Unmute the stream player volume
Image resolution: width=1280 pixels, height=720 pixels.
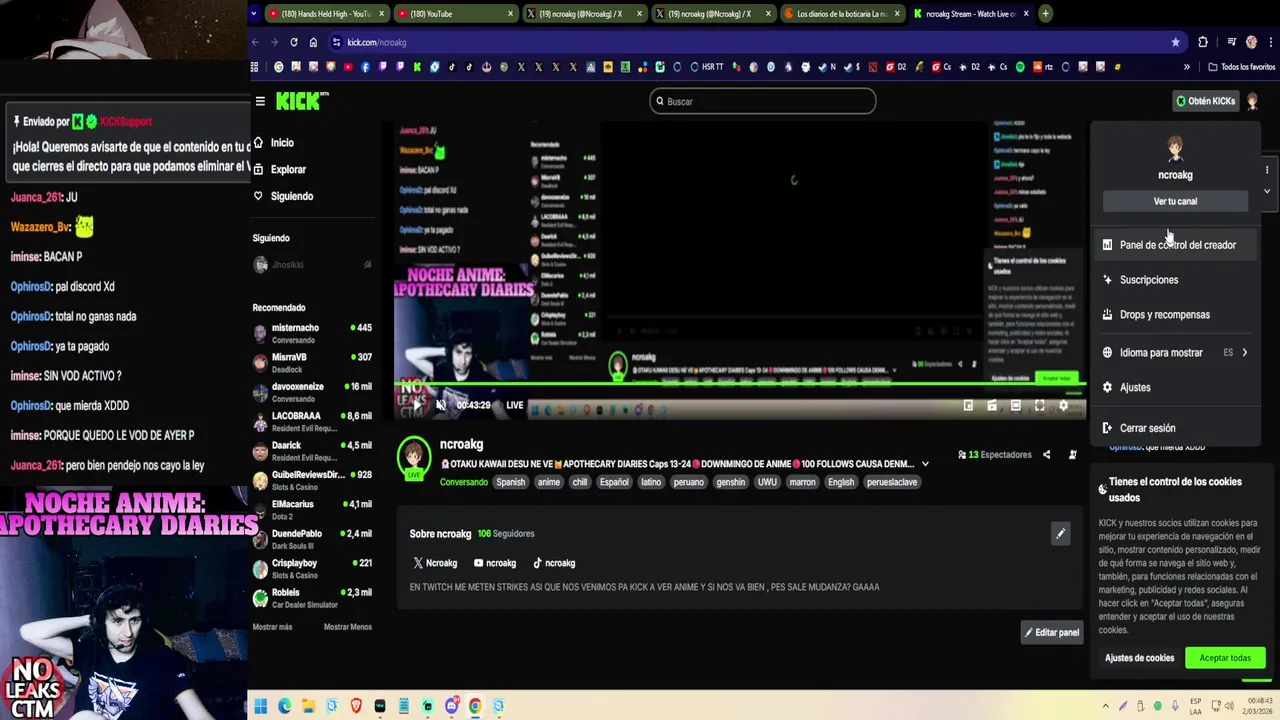440,405
